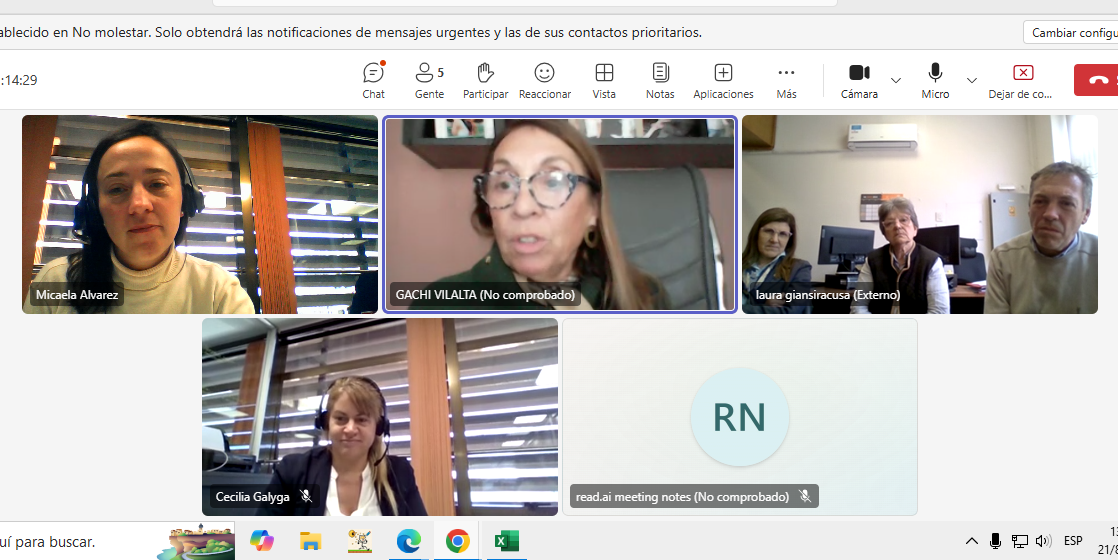
Task: Click read.ai meeting notes muted mic icon
Action: click(805, 496)
